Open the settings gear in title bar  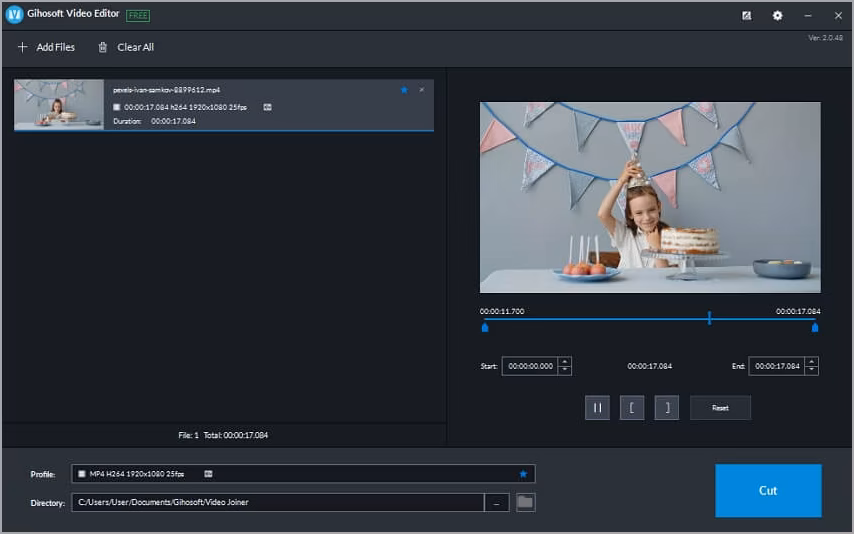[777, 15]
